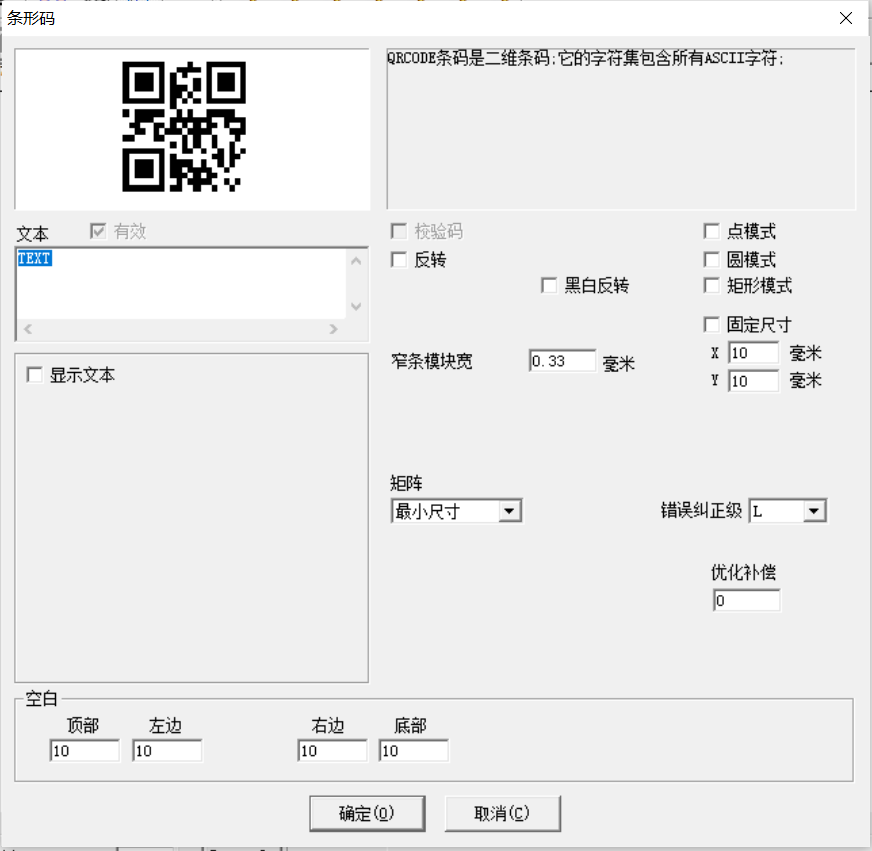
Task: Click the 右边 margin field
Action: pos(332,751)
